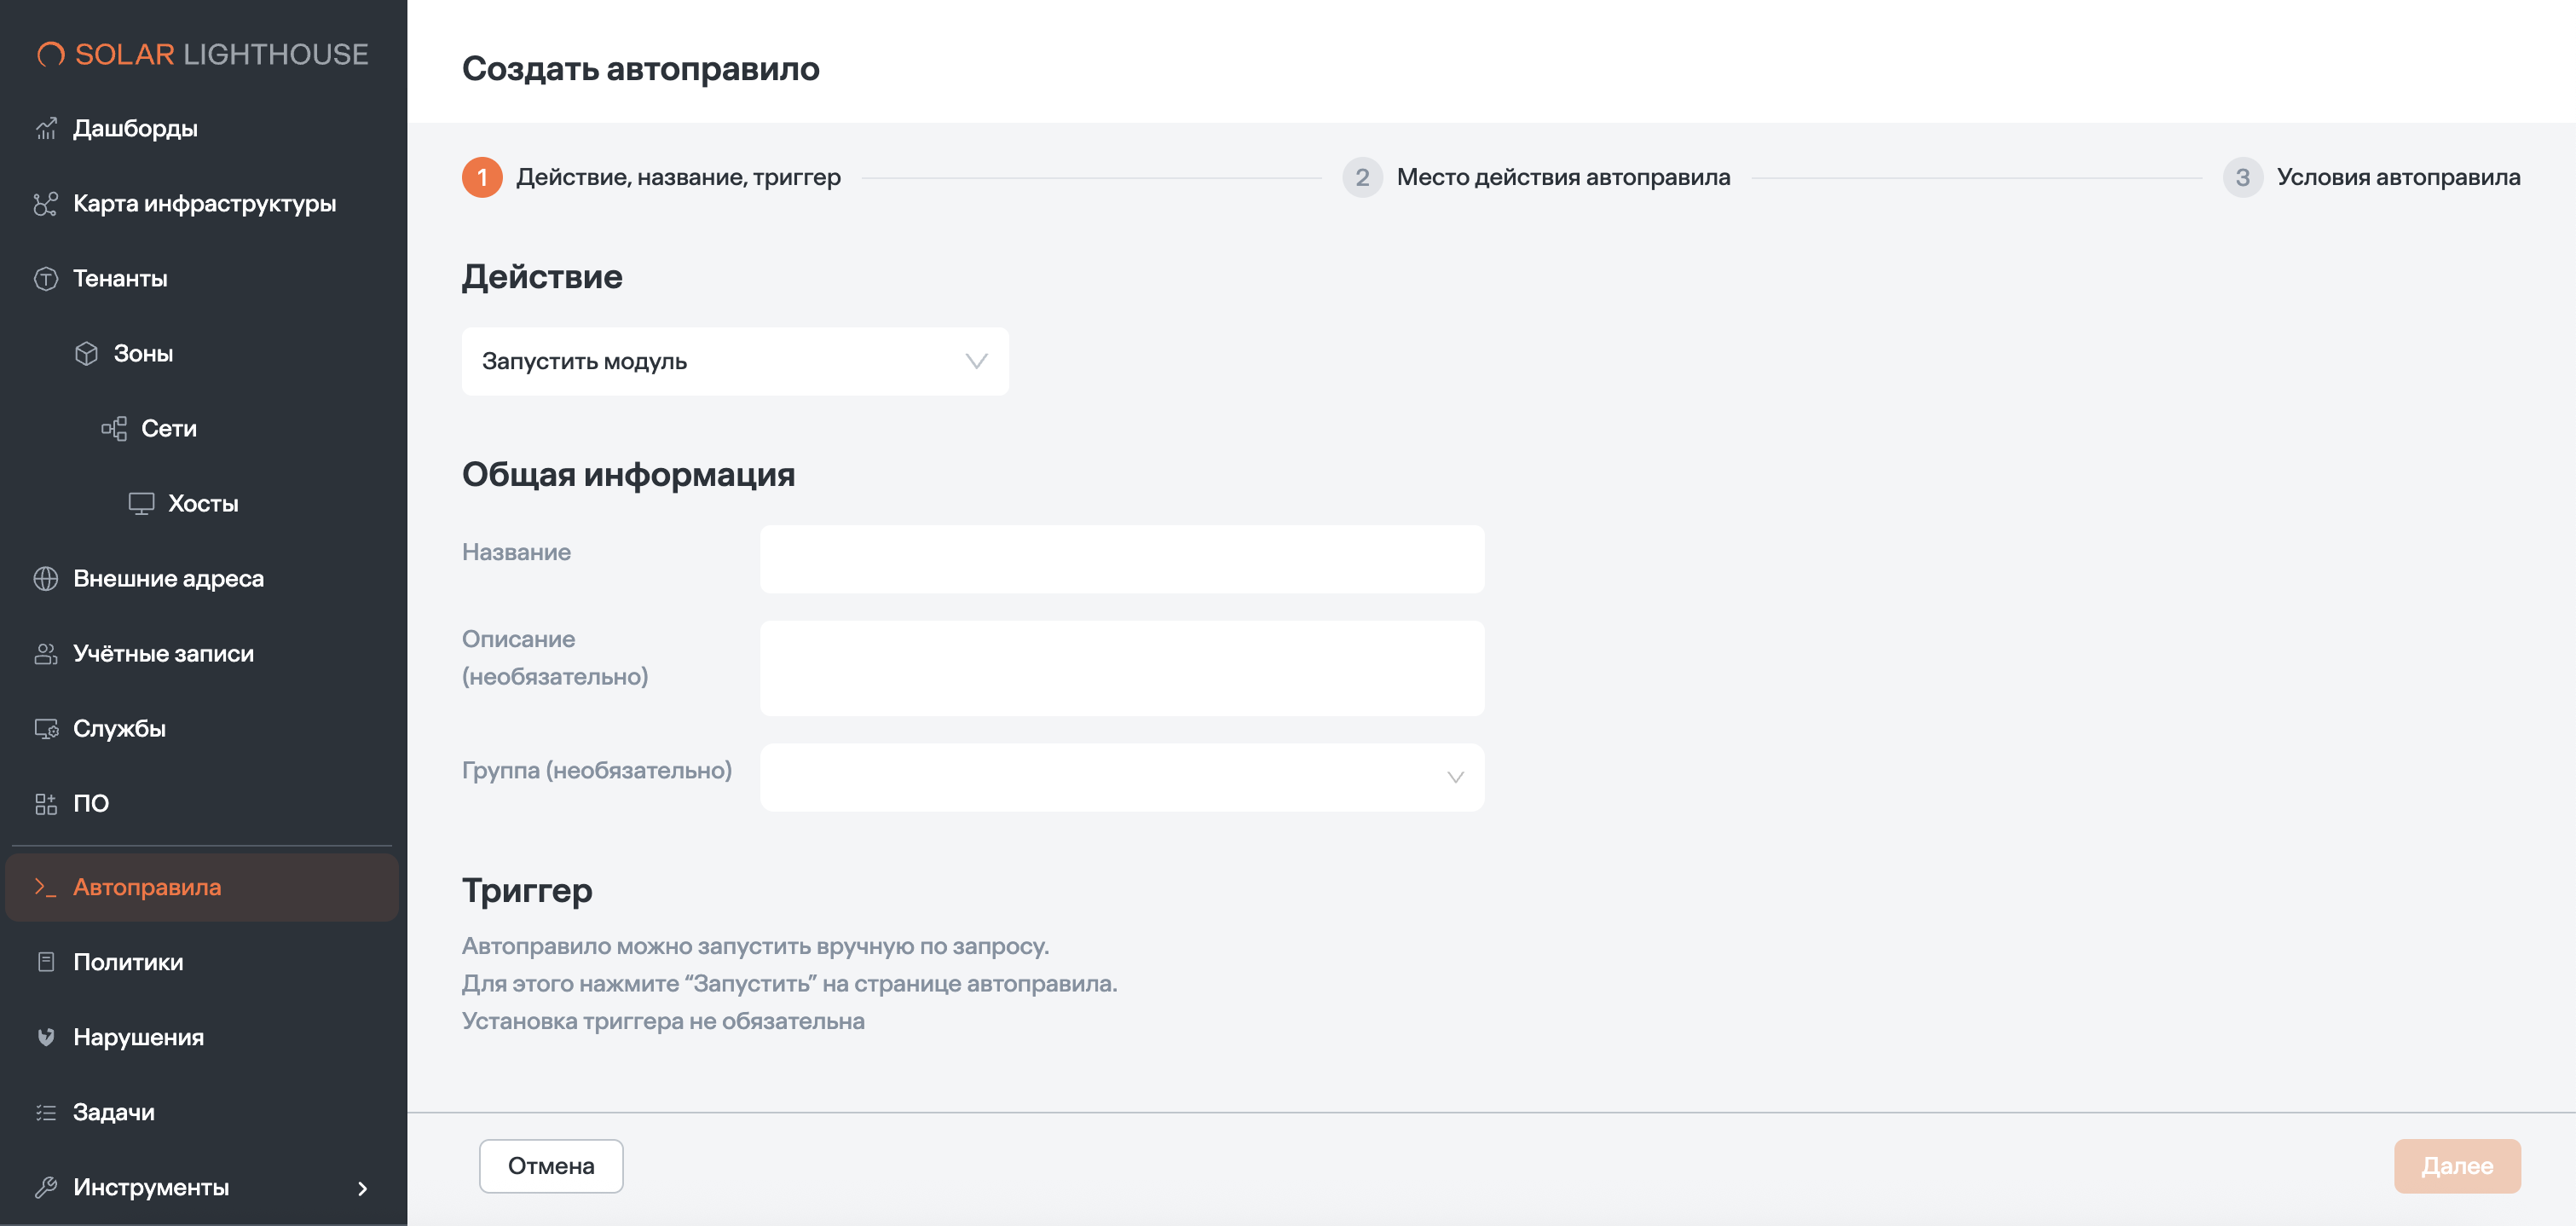Click the Карта инфраструктуры nodes icon
Screen dimensions: 2576x1226
(46, 204)
